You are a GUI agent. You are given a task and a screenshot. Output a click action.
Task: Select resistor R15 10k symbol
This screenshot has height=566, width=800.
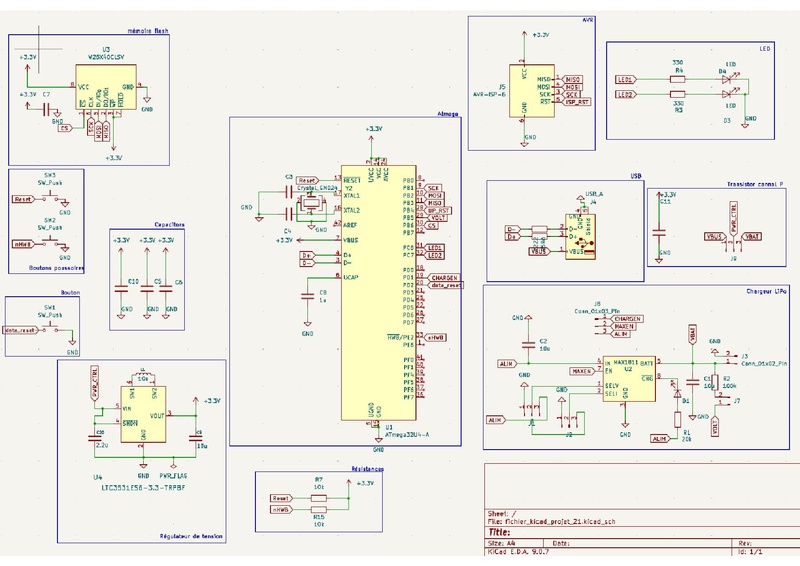click(319, 509)
